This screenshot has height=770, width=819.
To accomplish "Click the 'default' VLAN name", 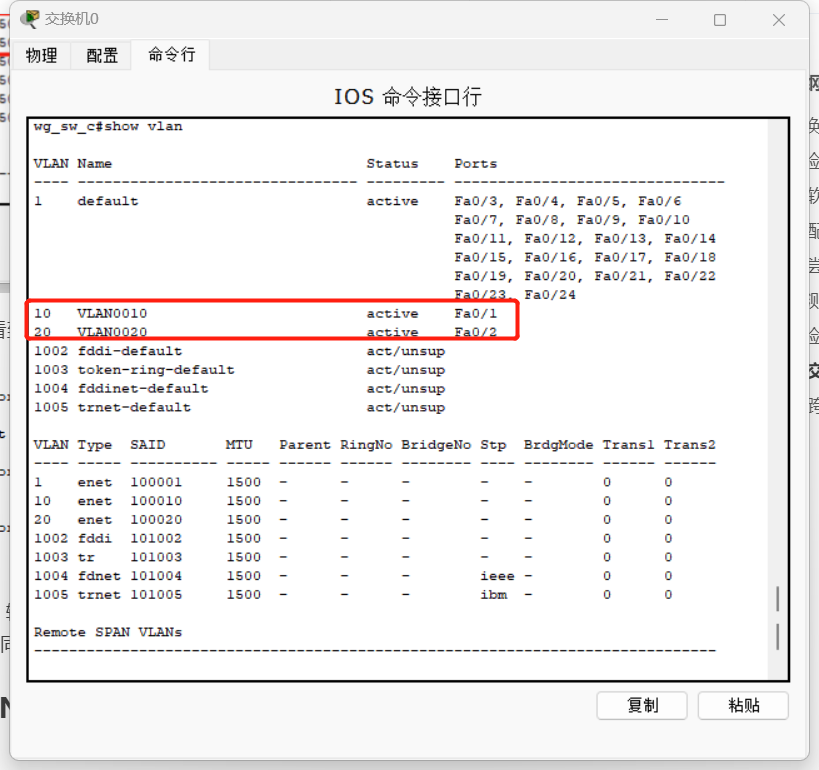I will click(x=108, y=201).
